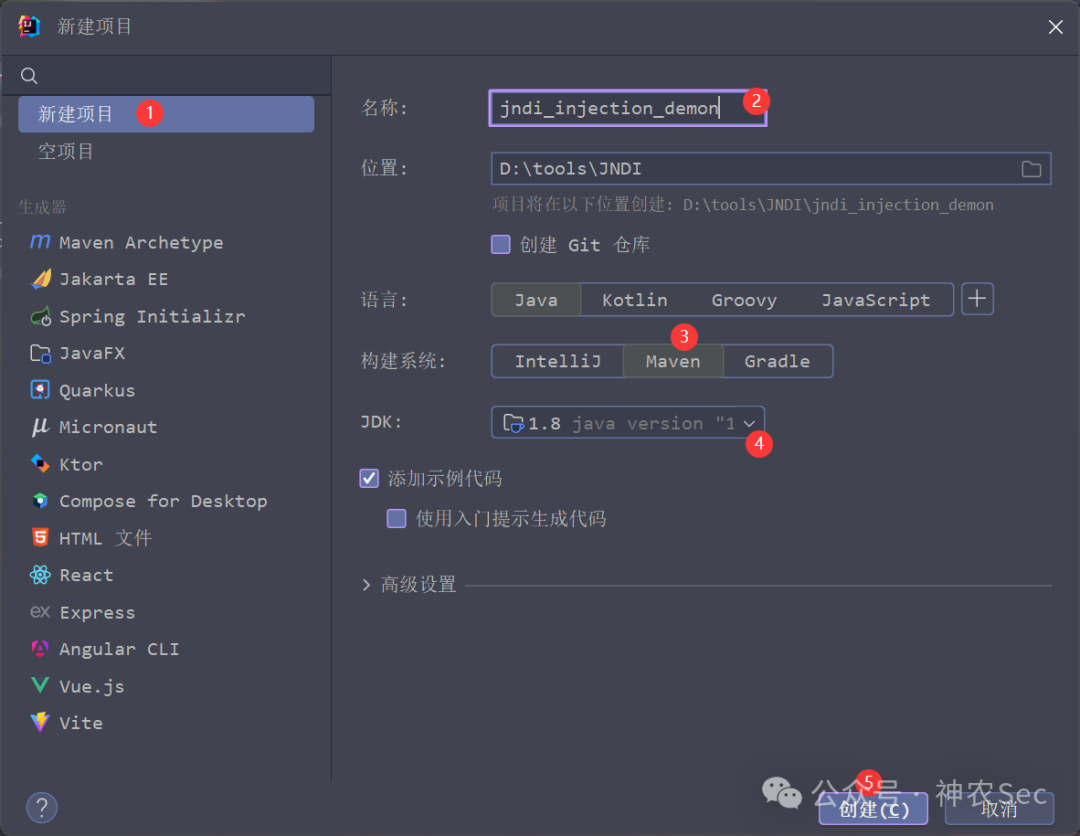Select the Micronaut generator label
The image size is (1080, 836).
tap(108, 427)
